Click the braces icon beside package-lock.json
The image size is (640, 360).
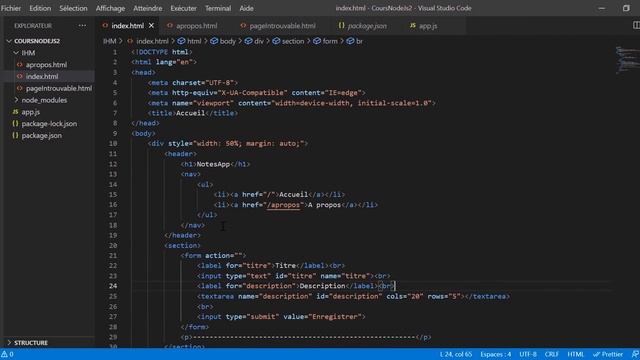pos(15,124)
